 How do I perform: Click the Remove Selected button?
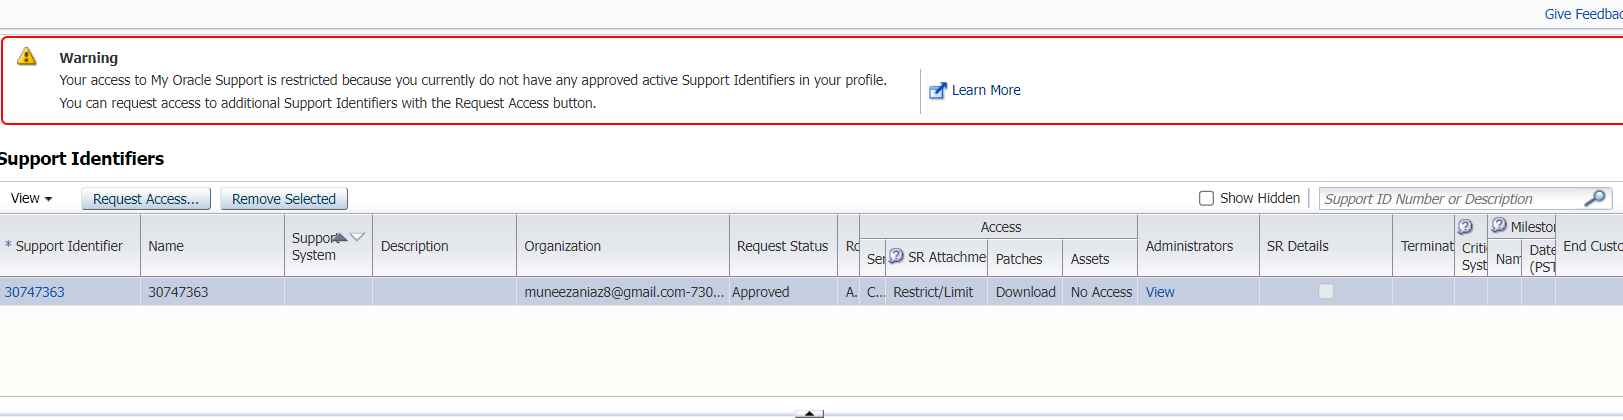click(x=284, y=199)
